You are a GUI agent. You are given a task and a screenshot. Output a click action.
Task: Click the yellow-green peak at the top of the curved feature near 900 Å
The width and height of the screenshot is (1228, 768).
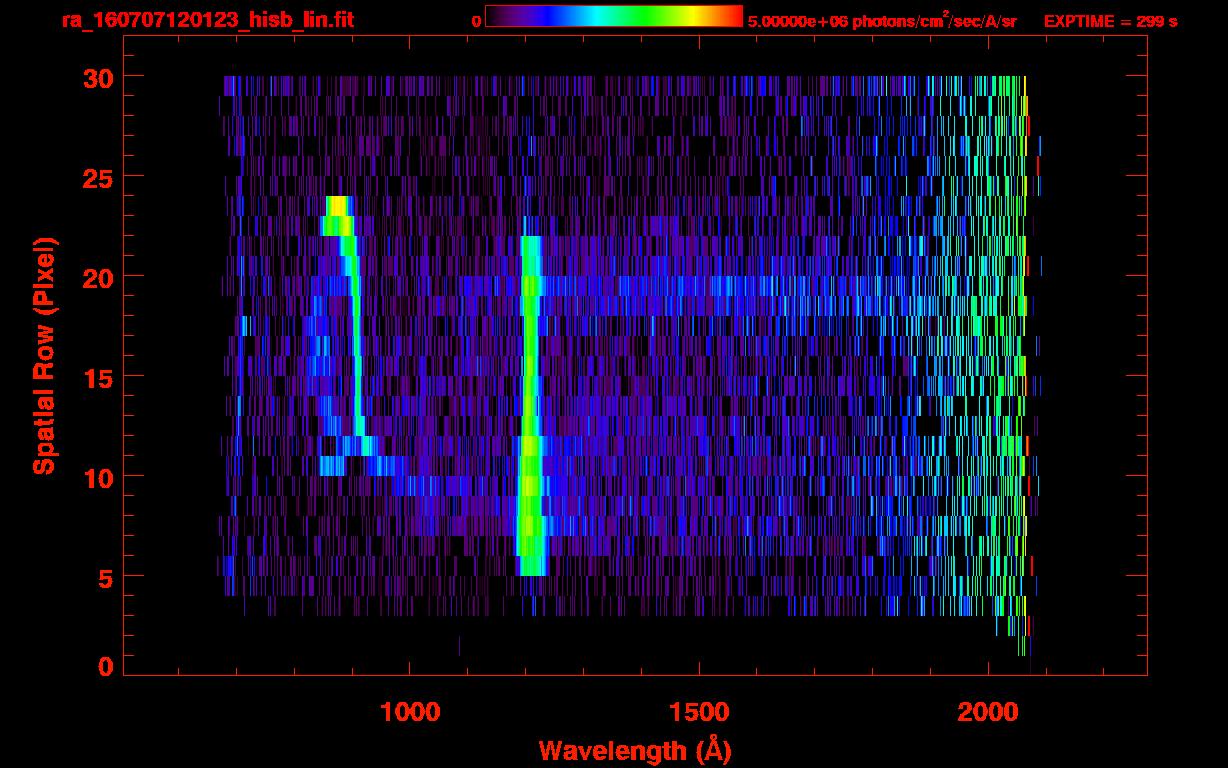coord(337,206)
